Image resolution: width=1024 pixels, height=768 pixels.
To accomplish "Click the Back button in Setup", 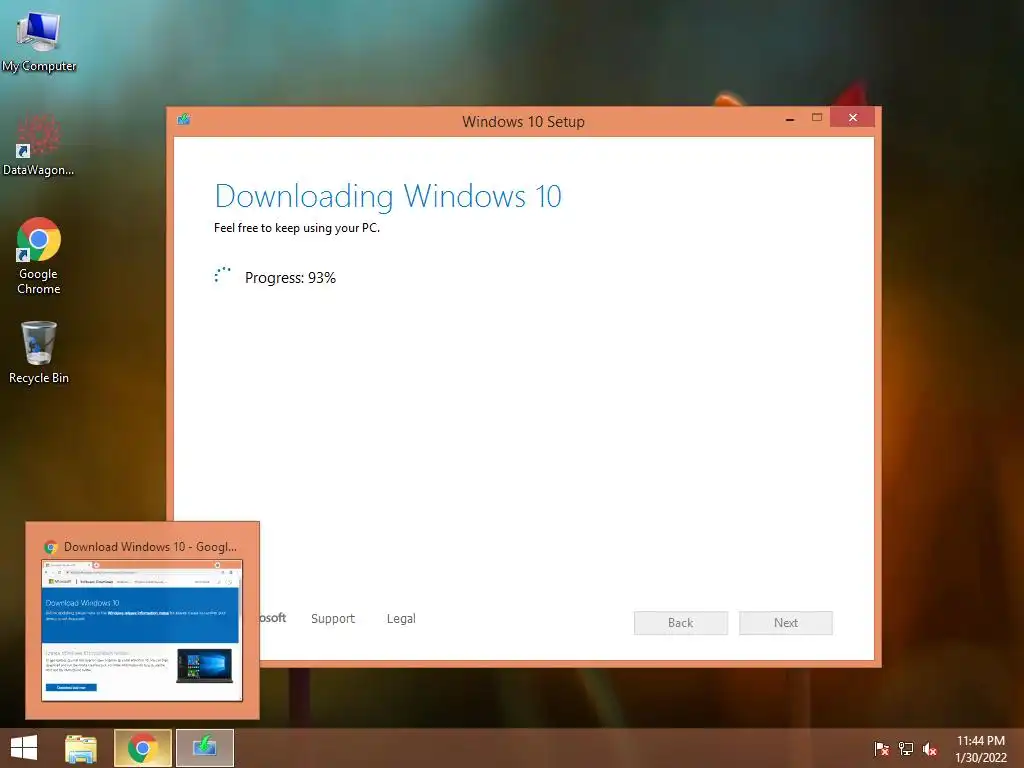I will pyautogui.click(x=680, y=623).
